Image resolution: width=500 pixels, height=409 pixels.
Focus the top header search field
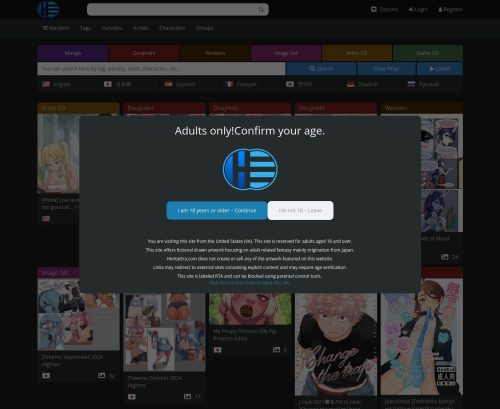[178, 9]
